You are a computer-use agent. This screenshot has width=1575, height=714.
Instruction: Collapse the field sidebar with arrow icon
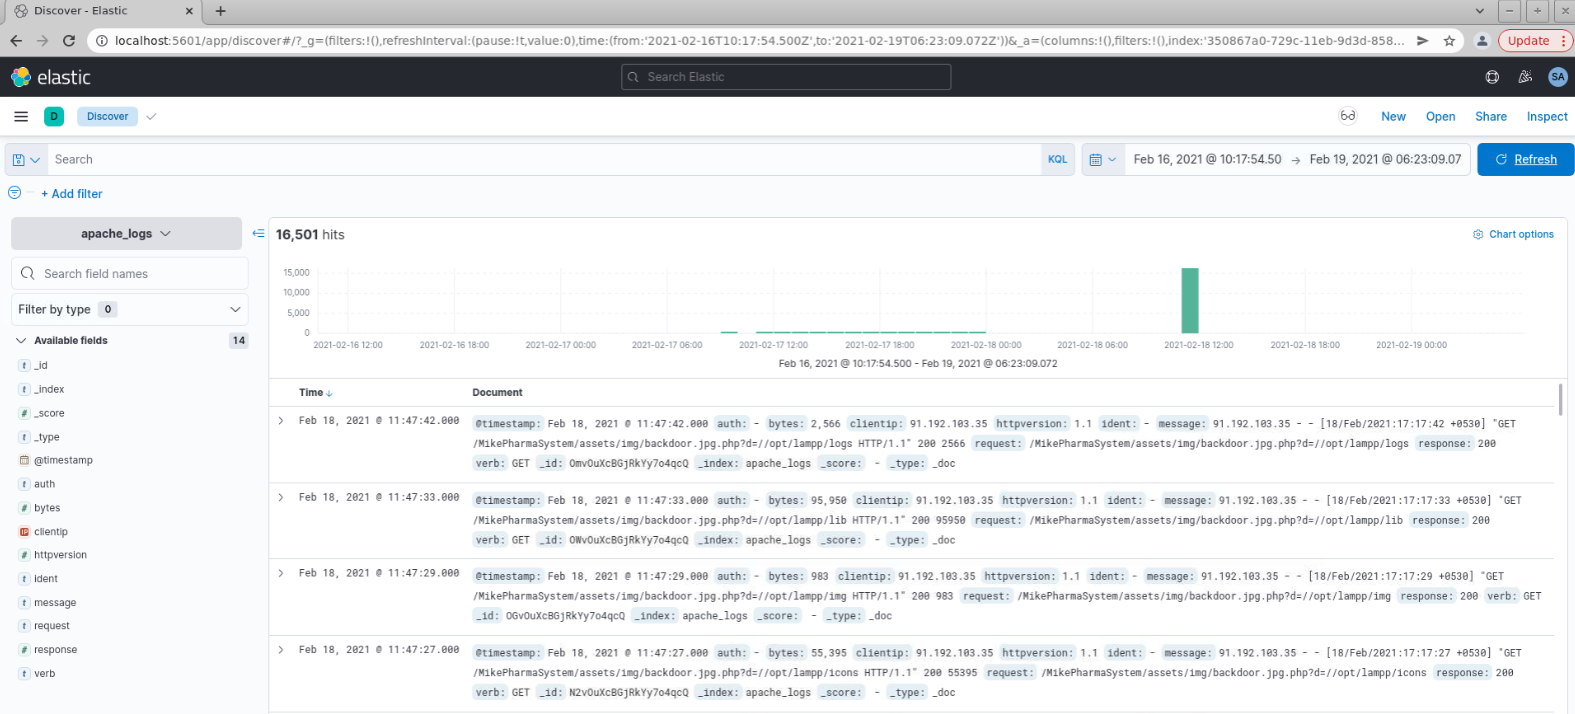coord(258,234)
